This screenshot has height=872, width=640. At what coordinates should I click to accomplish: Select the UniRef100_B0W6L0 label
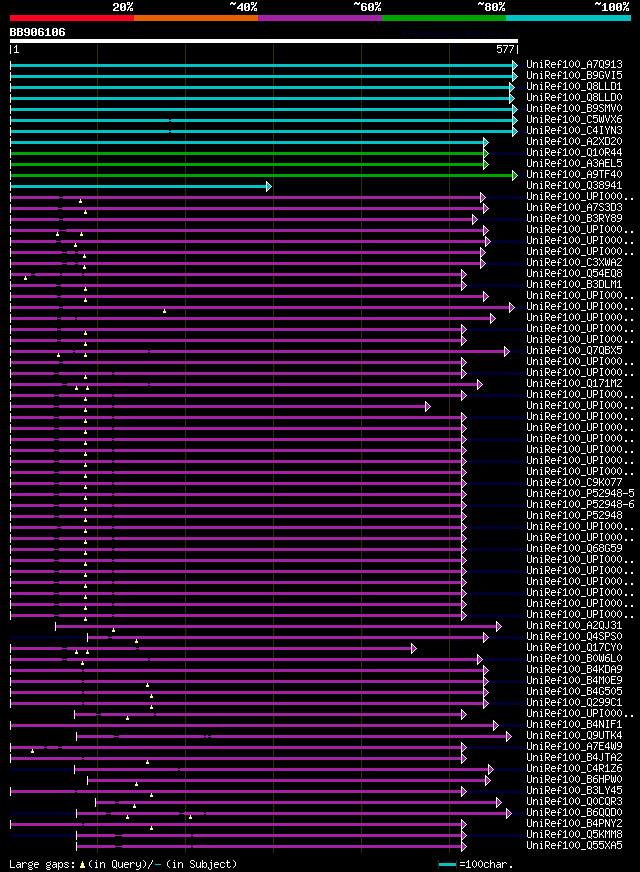click(574, 658)
